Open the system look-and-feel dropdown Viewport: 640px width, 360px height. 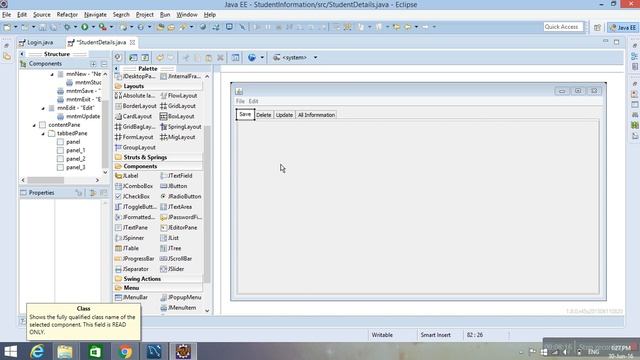[x=315, y=58]
